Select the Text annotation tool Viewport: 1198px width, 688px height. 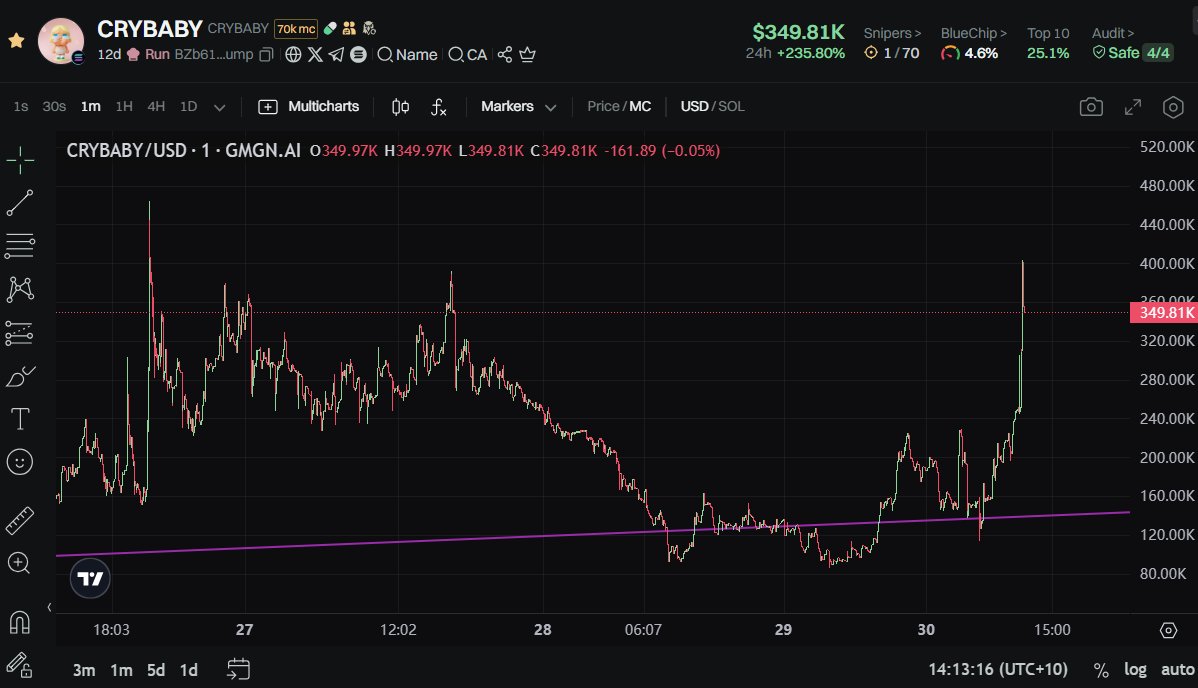[20, 419]
